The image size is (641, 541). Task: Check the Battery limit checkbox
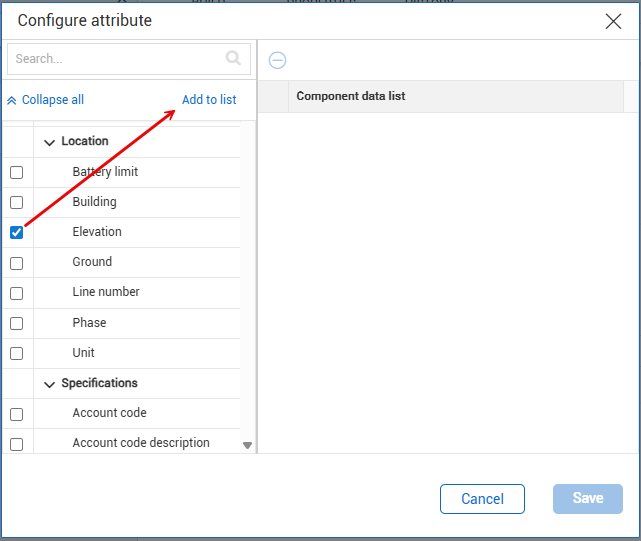16,172
